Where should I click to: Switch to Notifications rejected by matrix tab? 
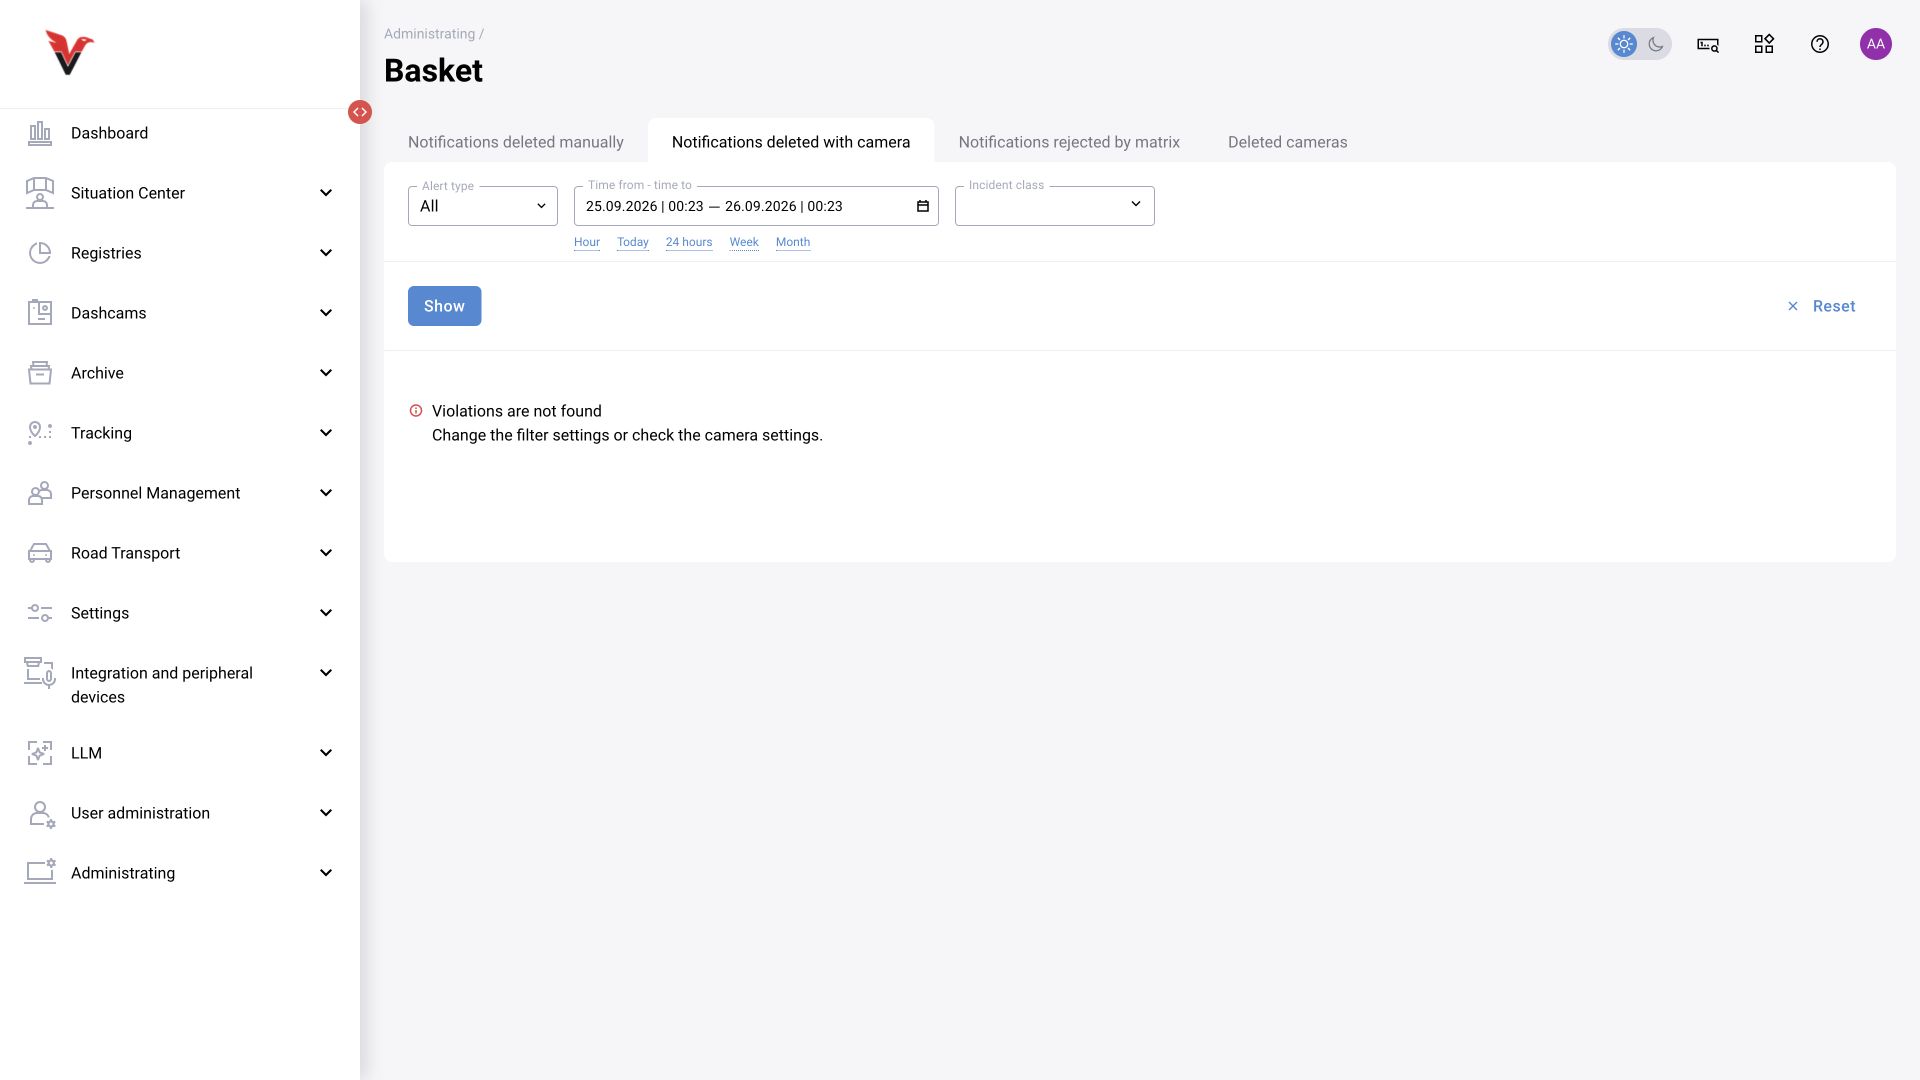coord(1069,142)
